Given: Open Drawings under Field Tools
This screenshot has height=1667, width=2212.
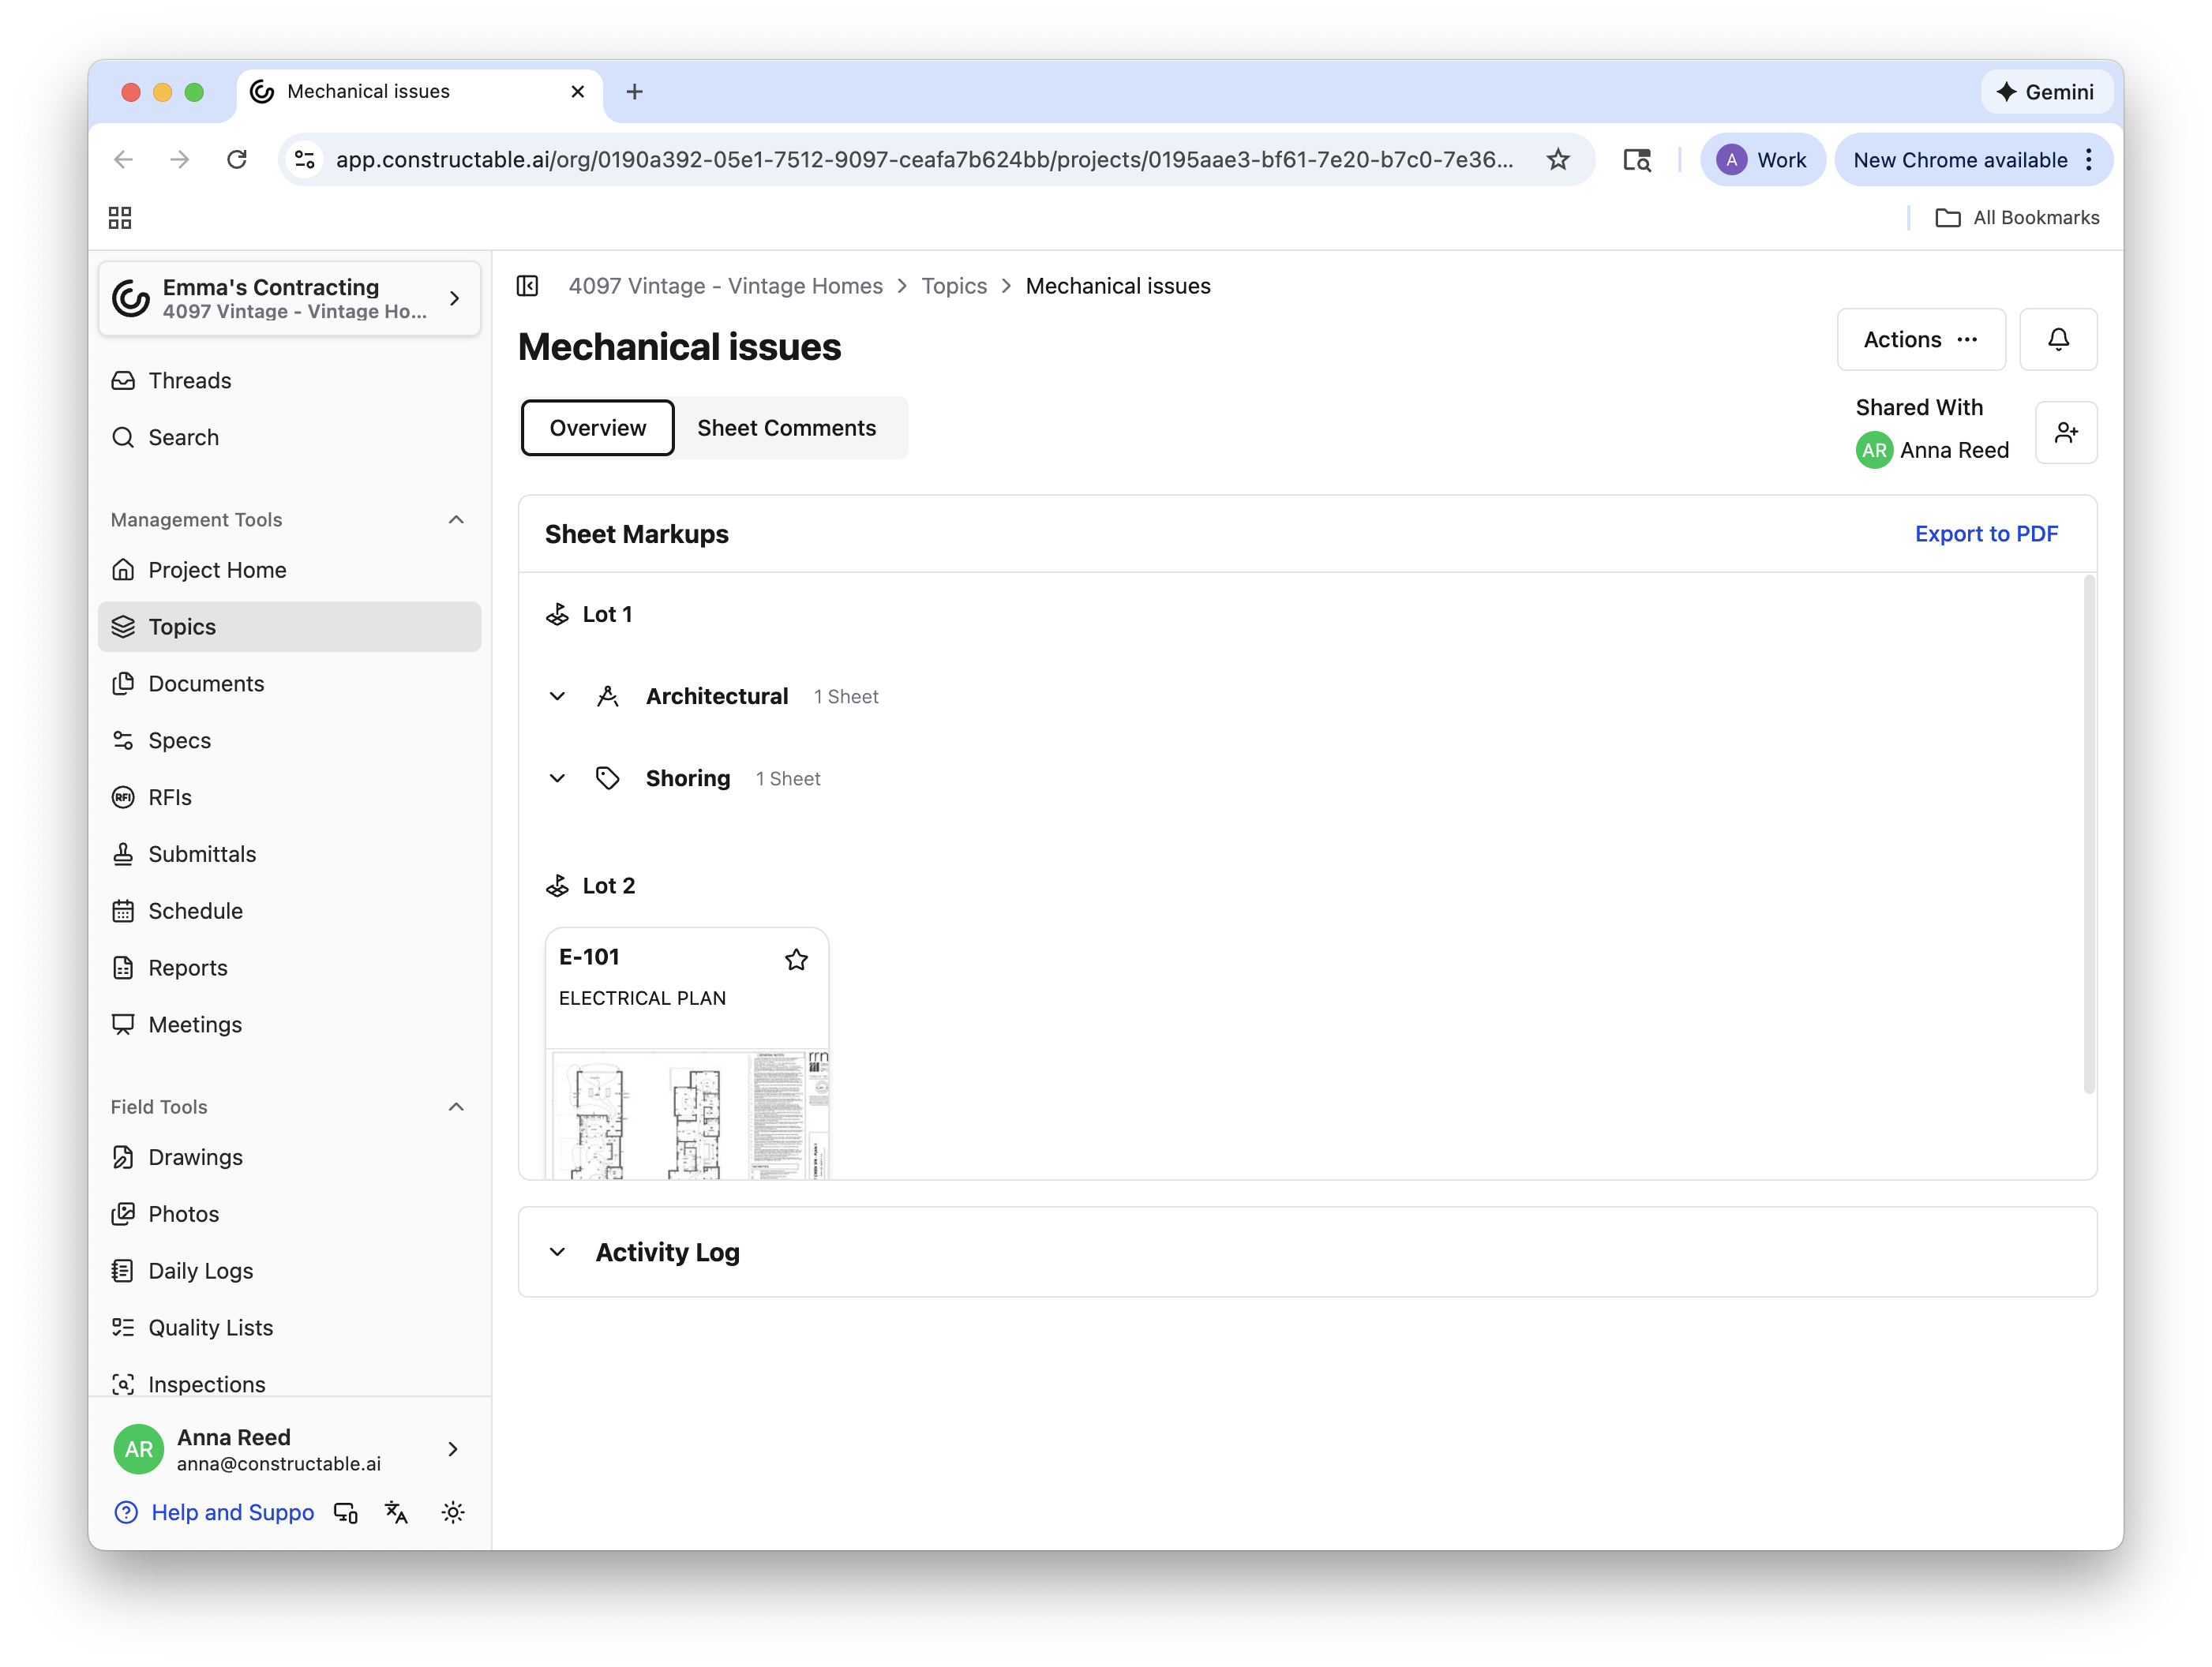Looking at the screenshot, I should [289, 1157].
